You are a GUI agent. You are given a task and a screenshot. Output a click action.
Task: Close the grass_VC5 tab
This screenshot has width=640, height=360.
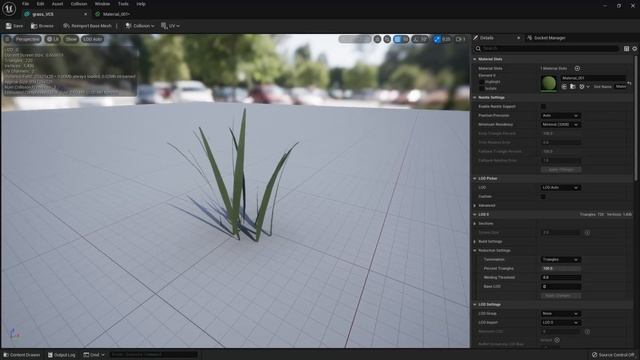(85, 14)
